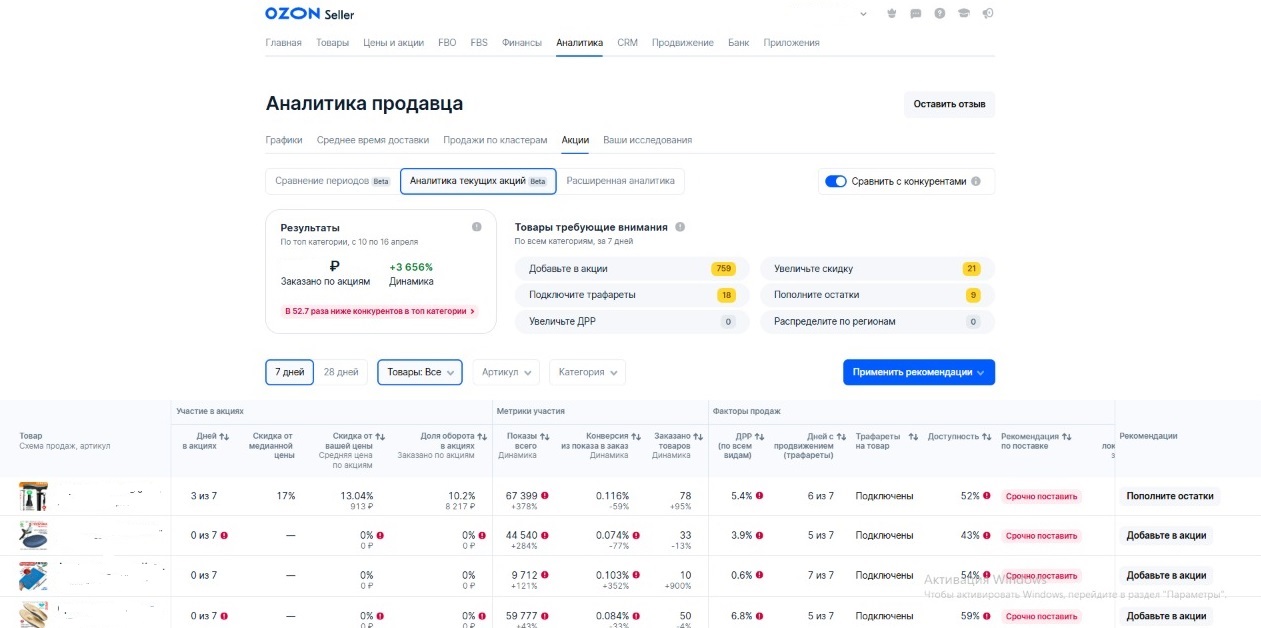Image resolution: width=1261 pixels, height=628 pixels.
Task: Open product thumbnail in 9 712 row
Action: 33,576
